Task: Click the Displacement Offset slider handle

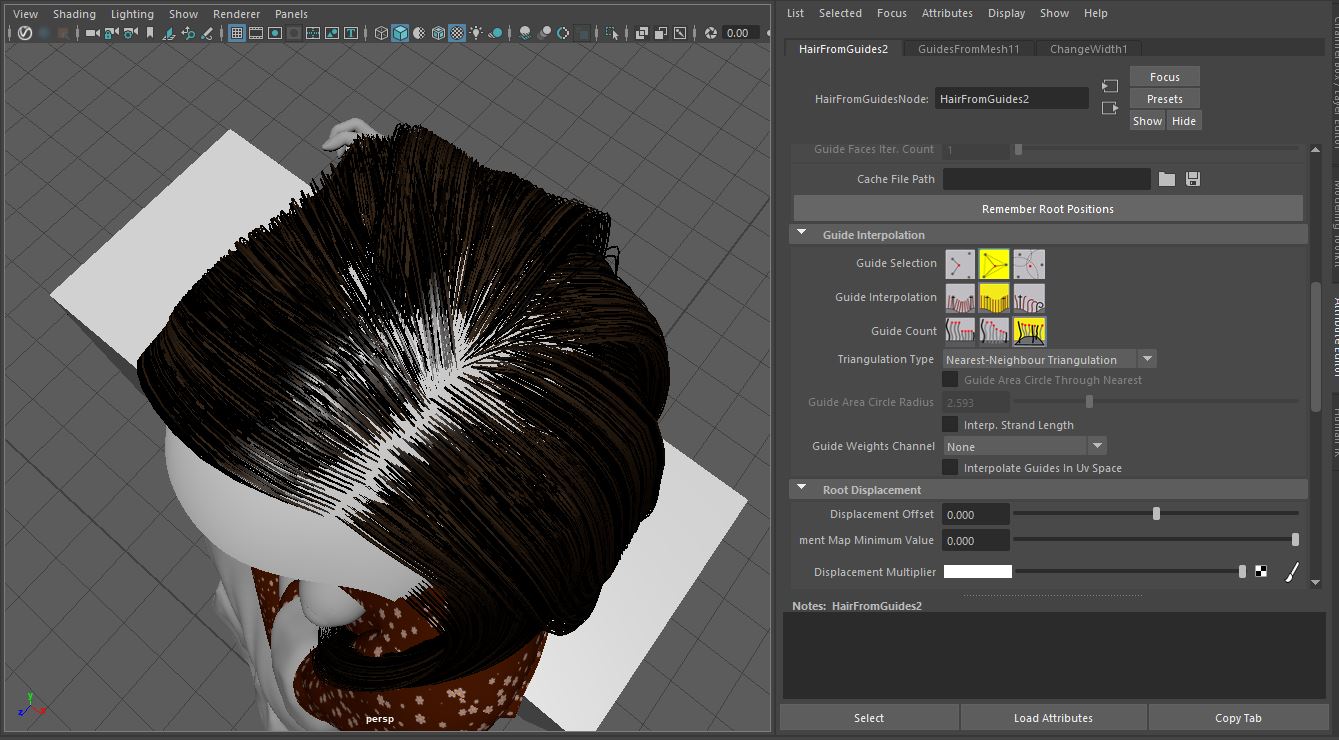Action: (x=1156, y=514)
